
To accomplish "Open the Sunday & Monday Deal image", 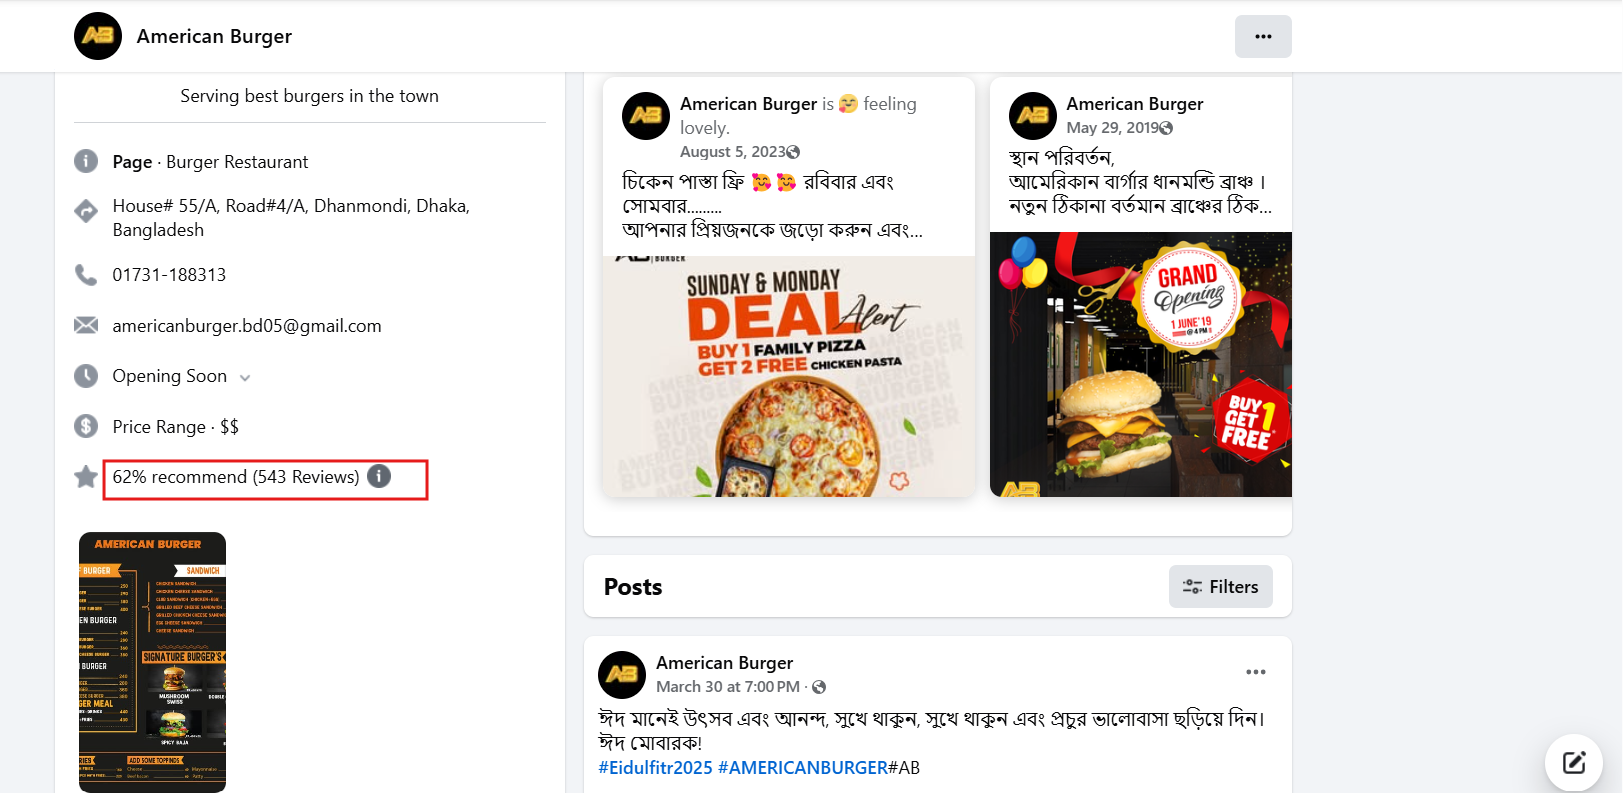I will tap(788, 376).
